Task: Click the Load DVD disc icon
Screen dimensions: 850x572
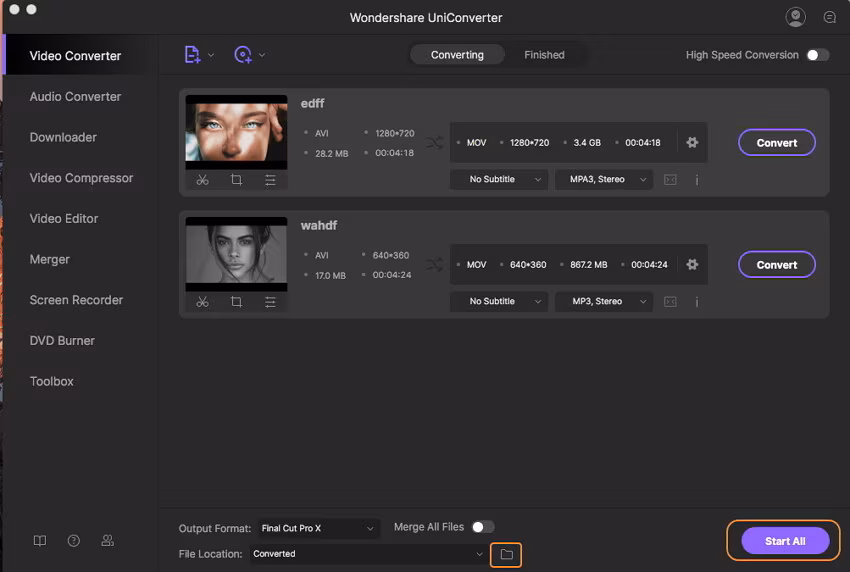Action: pyautogui.click(x=243, y=55)
